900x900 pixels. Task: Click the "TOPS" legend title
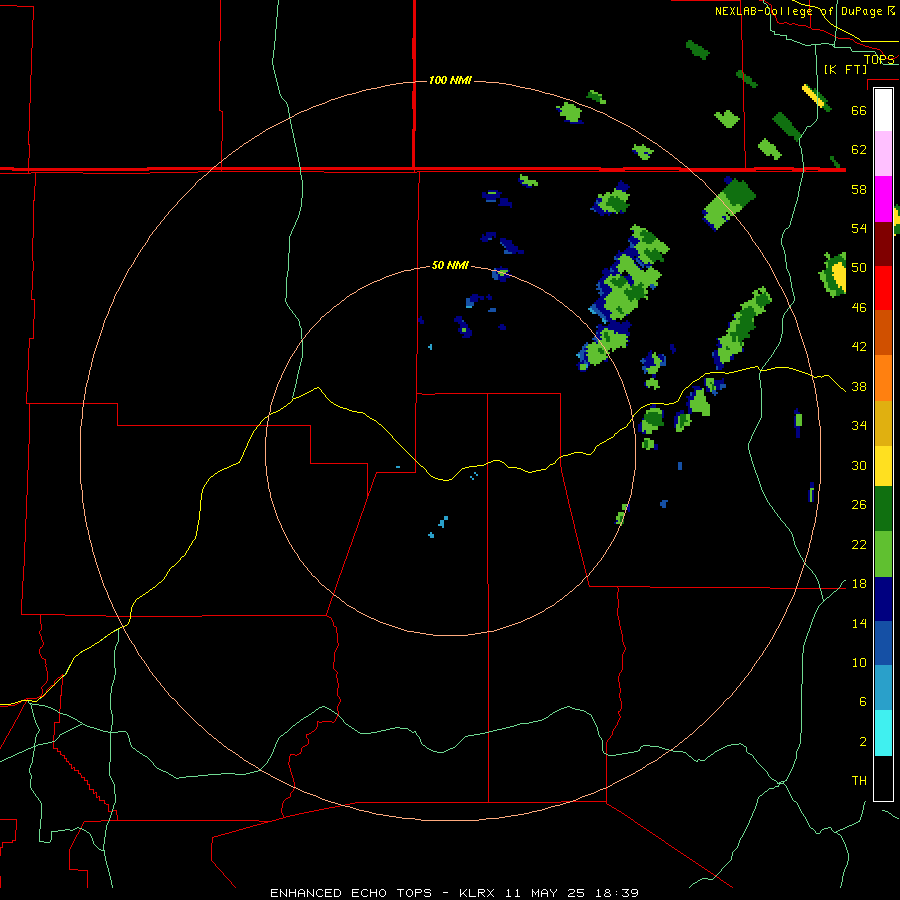click(879, 59)
